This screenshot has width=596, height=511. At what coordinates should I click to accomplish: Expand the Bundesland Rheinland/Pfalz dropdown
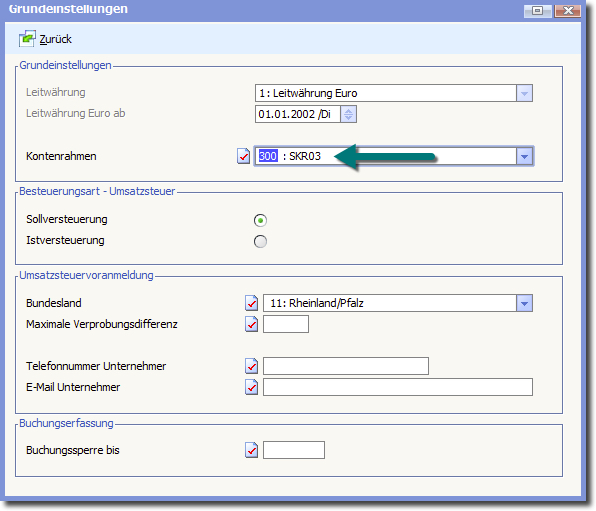525,303
